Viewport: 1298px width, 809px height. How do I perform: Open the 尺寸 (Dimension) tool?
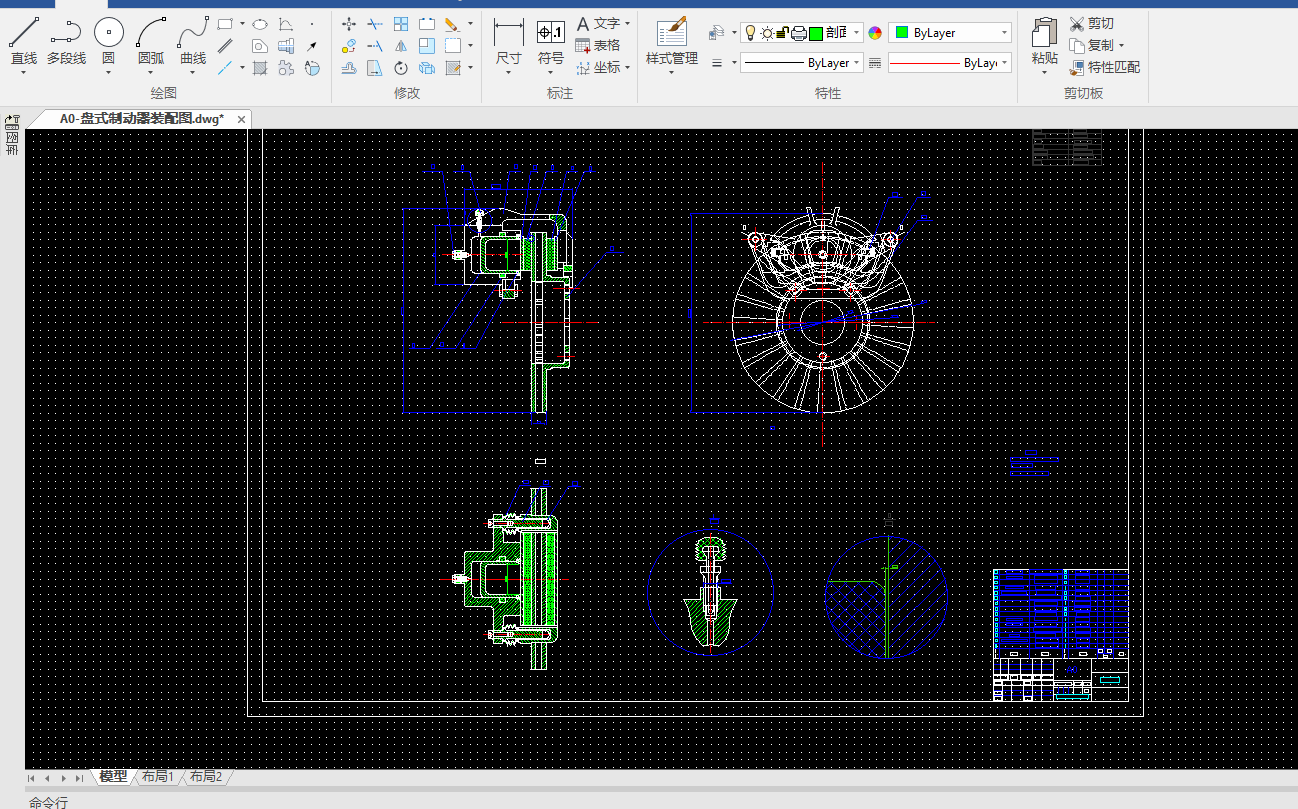(509, 43)
